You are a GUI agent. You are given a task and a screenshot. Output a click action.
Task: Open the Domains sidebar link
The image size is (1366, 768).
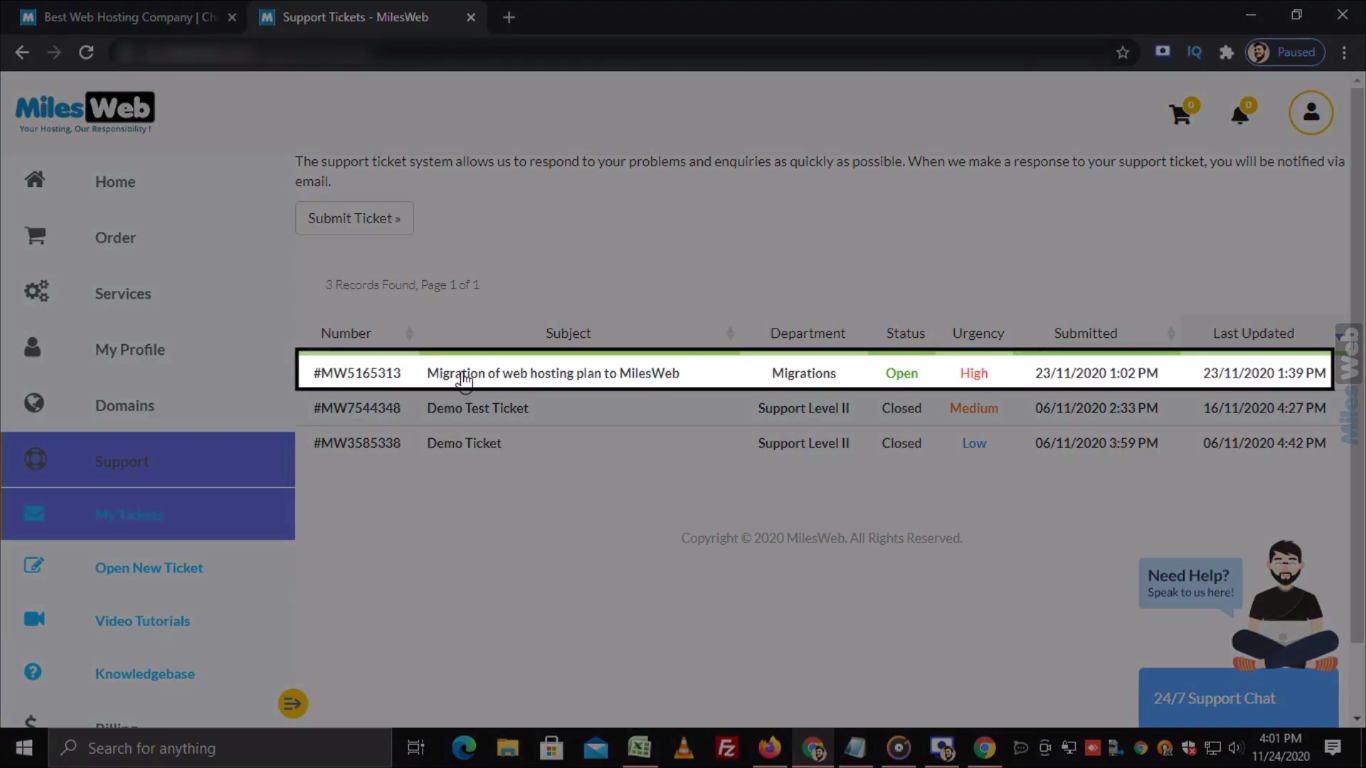125,406
